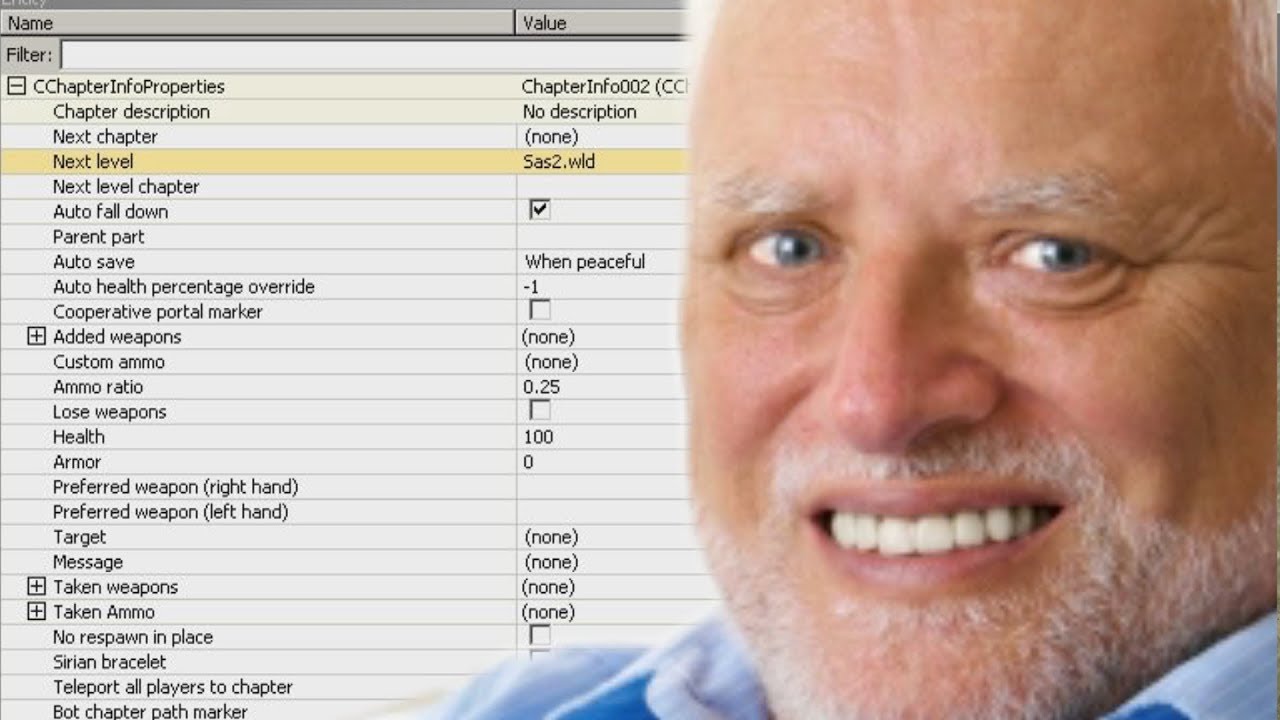This screenshot has width=1280, height=720.
Task: Select the Lose weapons property name
Action: (110, 412)
